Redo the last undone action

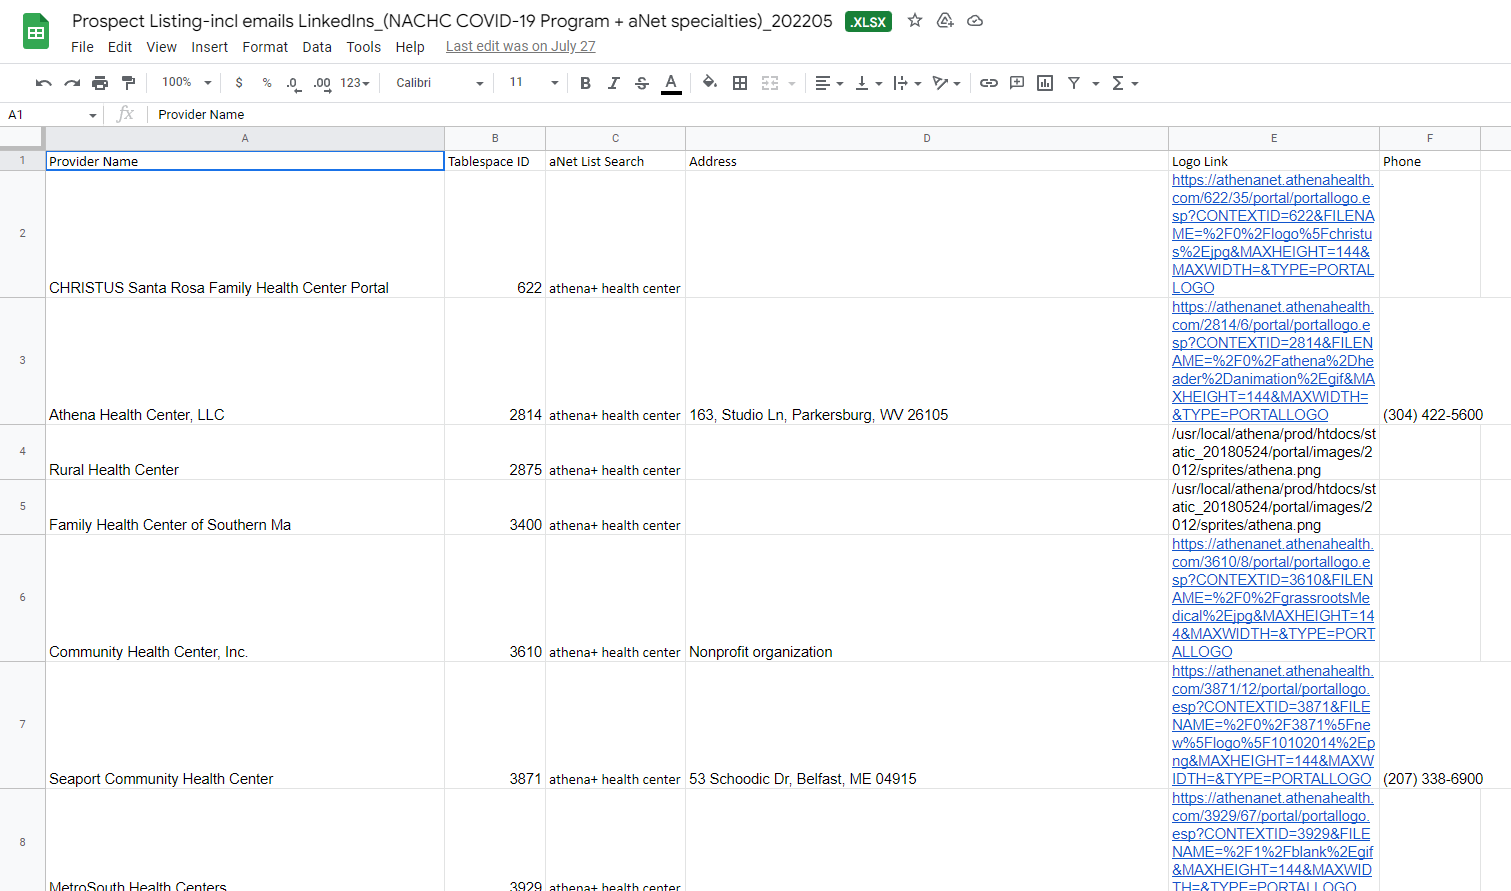(71, 83)
